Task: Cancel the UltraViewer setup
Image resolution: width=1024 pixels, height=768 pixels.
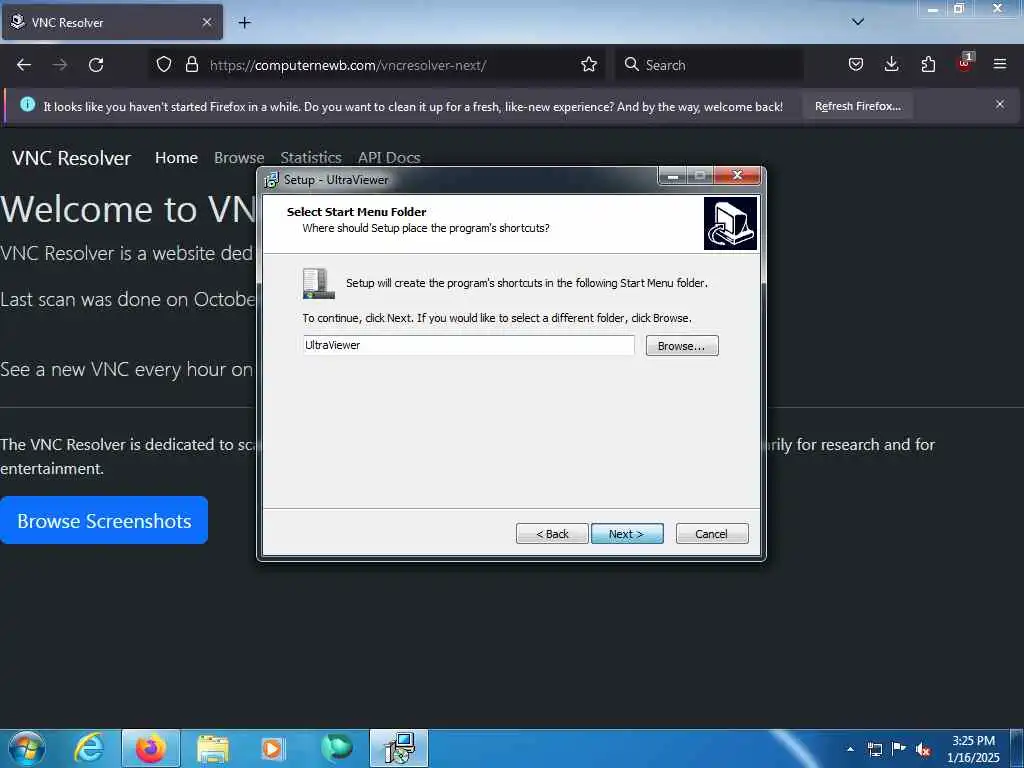Action: click(712, 534)
